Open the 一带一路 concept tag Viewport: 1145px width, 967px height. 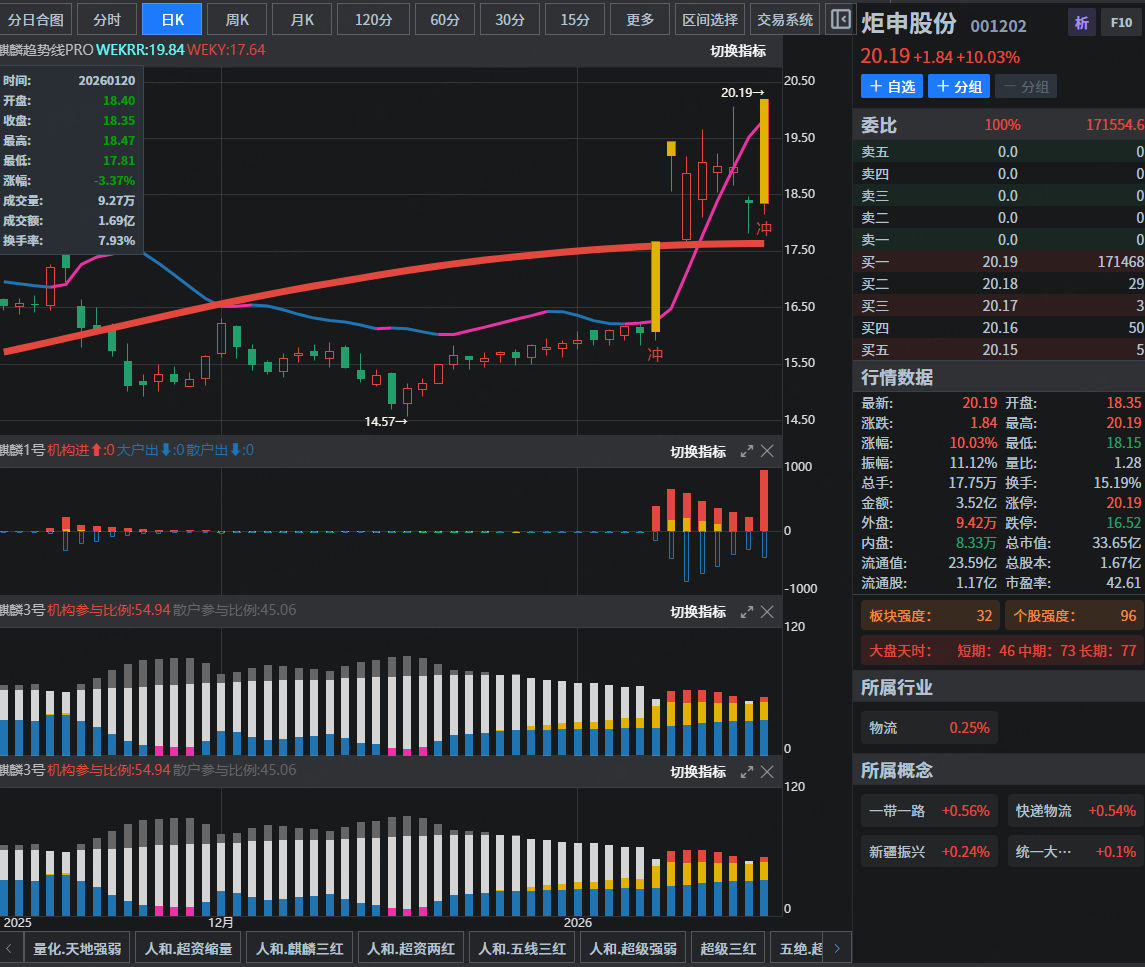[929, 811]
